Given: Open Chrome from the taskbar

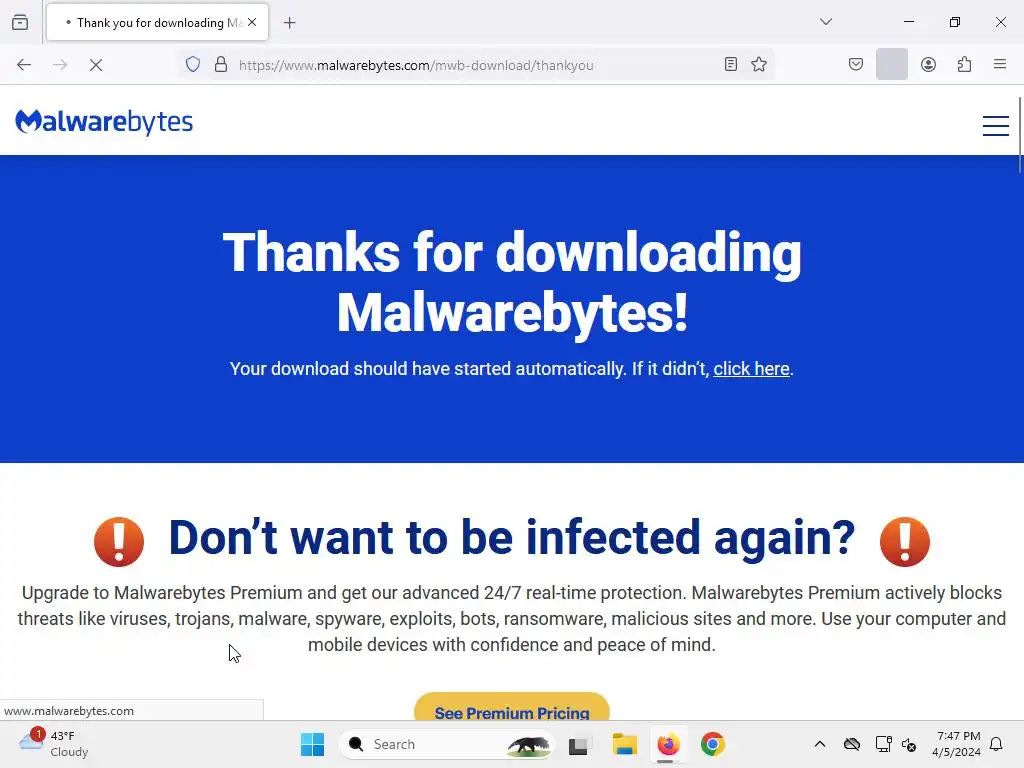Looking at the screenshot, I should pyautogui.click(x=712, y=744).
